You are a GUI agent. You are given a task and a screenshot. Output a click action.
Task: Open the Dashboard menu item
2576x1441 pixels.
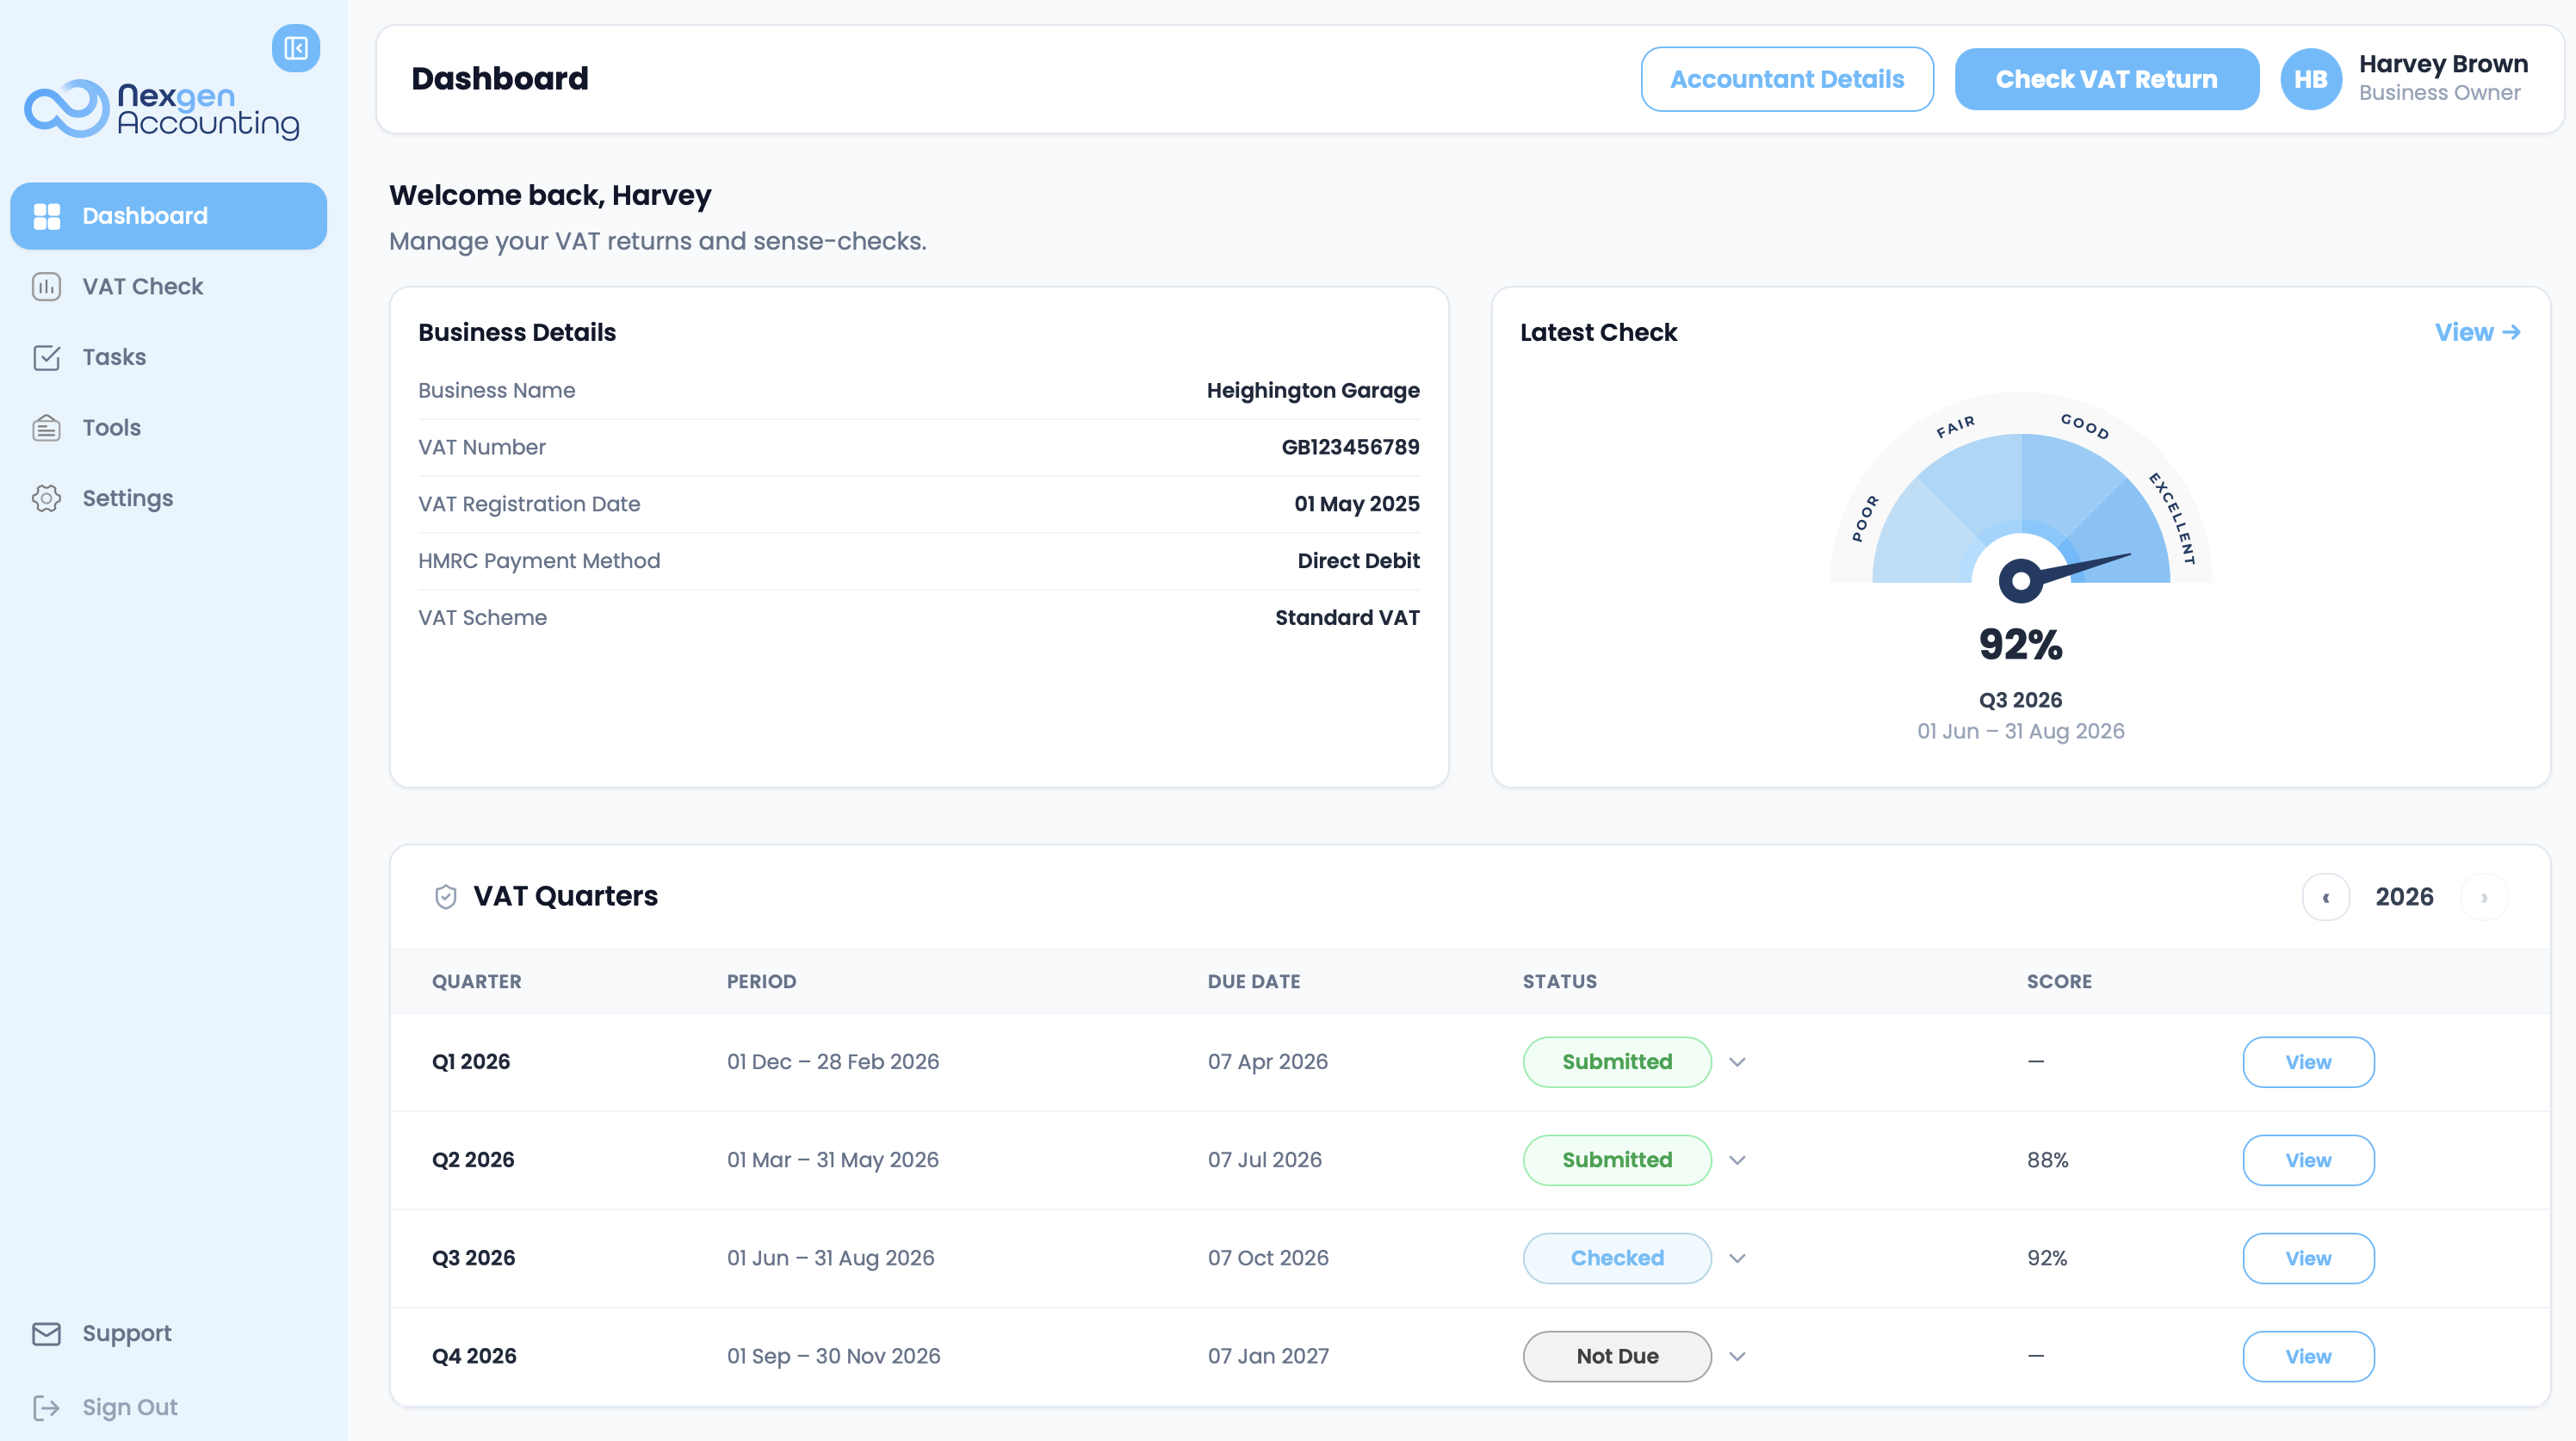(x=168, y=216)
